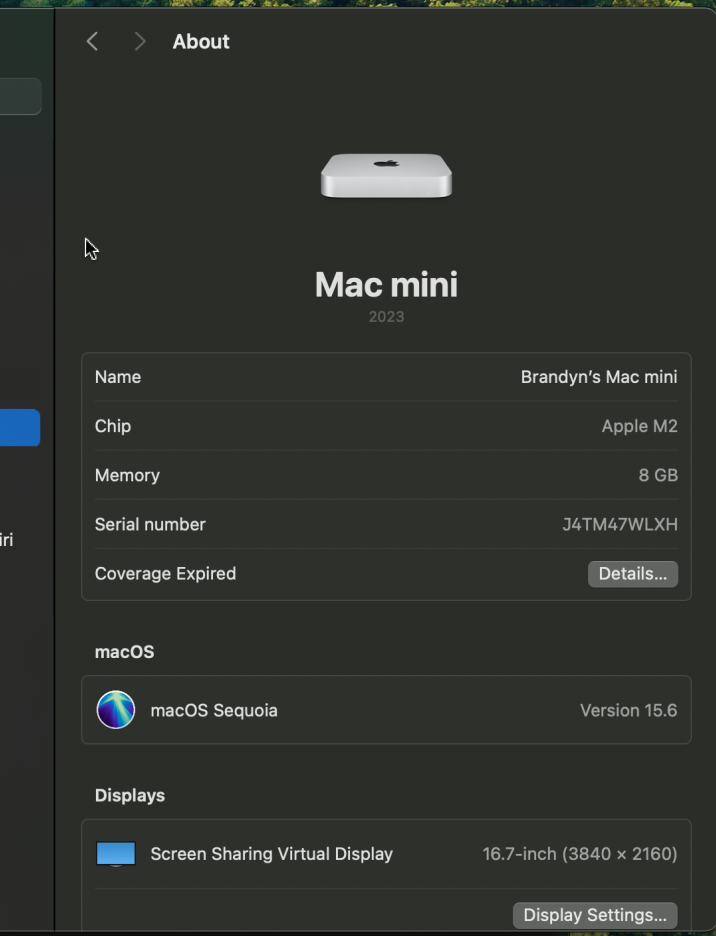The image size is (716, 936).
Task: Click the macOS Sequoia label
Action: (214, 710)
